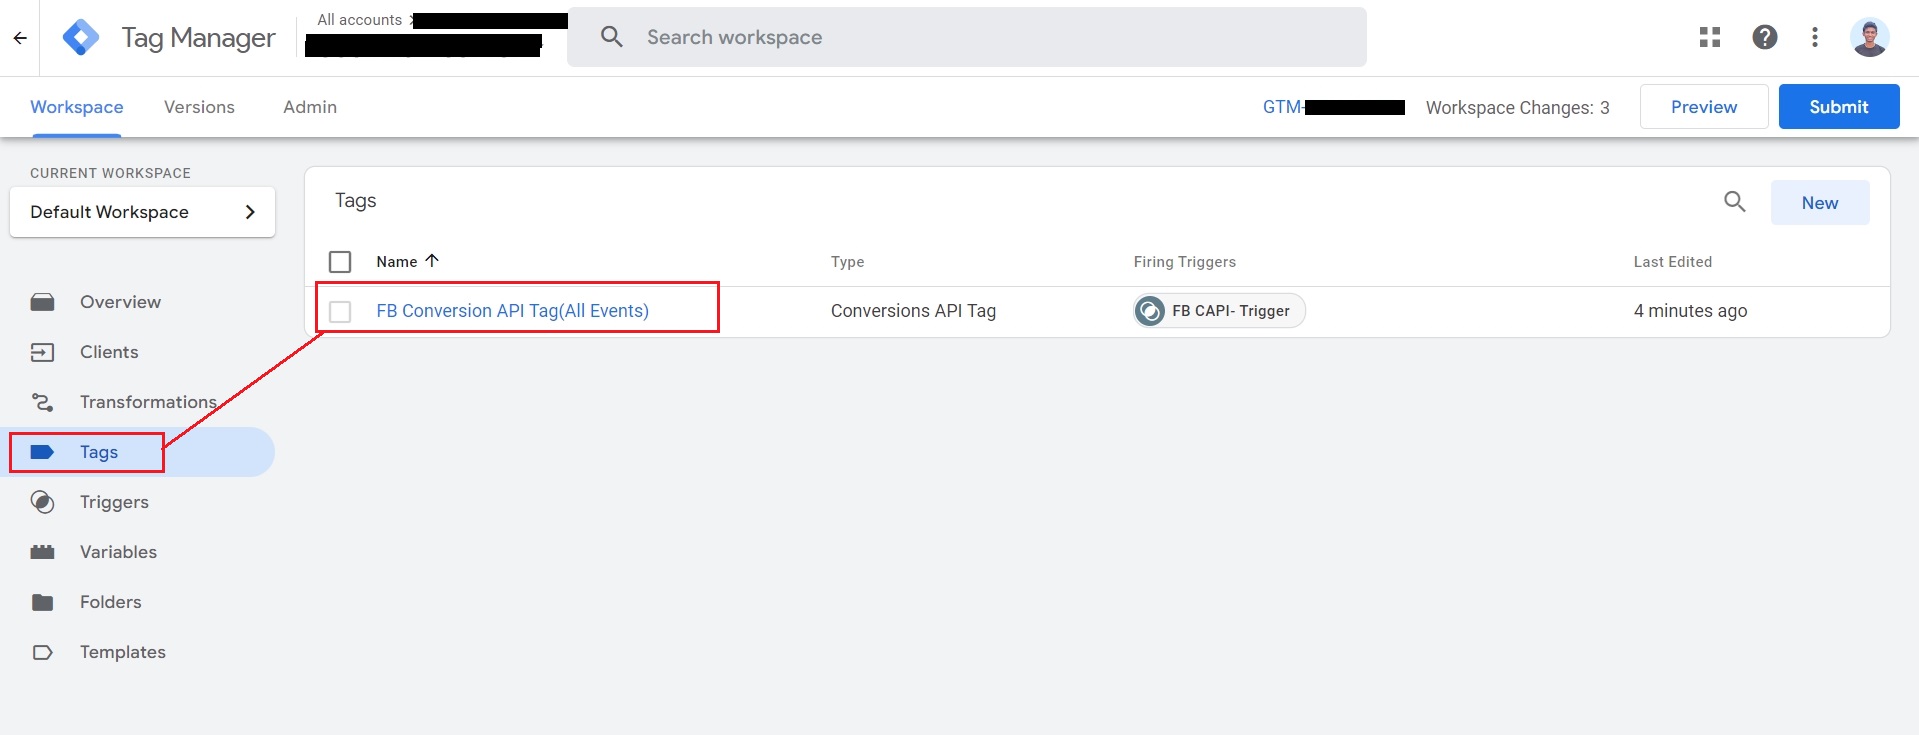Click the GTM container ID link
1919x735 pixels.
tap(1334, 107)
